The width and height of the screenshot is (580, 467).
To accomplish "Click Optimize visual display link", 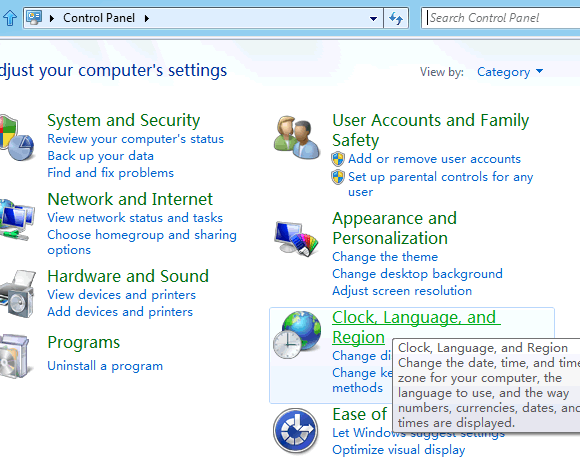I will [x=398, y=450].
